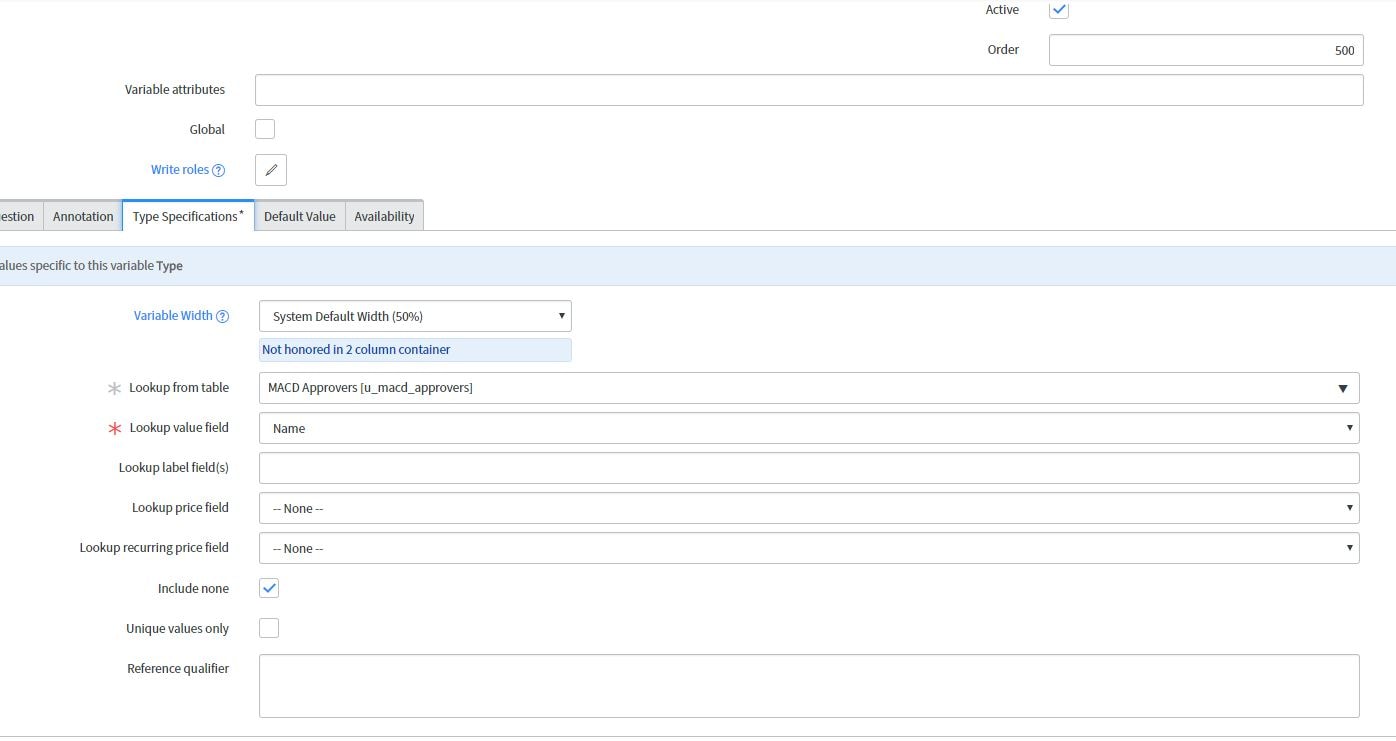Click the 'Active' label text
The image size is (1396, 741).
coord(1002,10)
